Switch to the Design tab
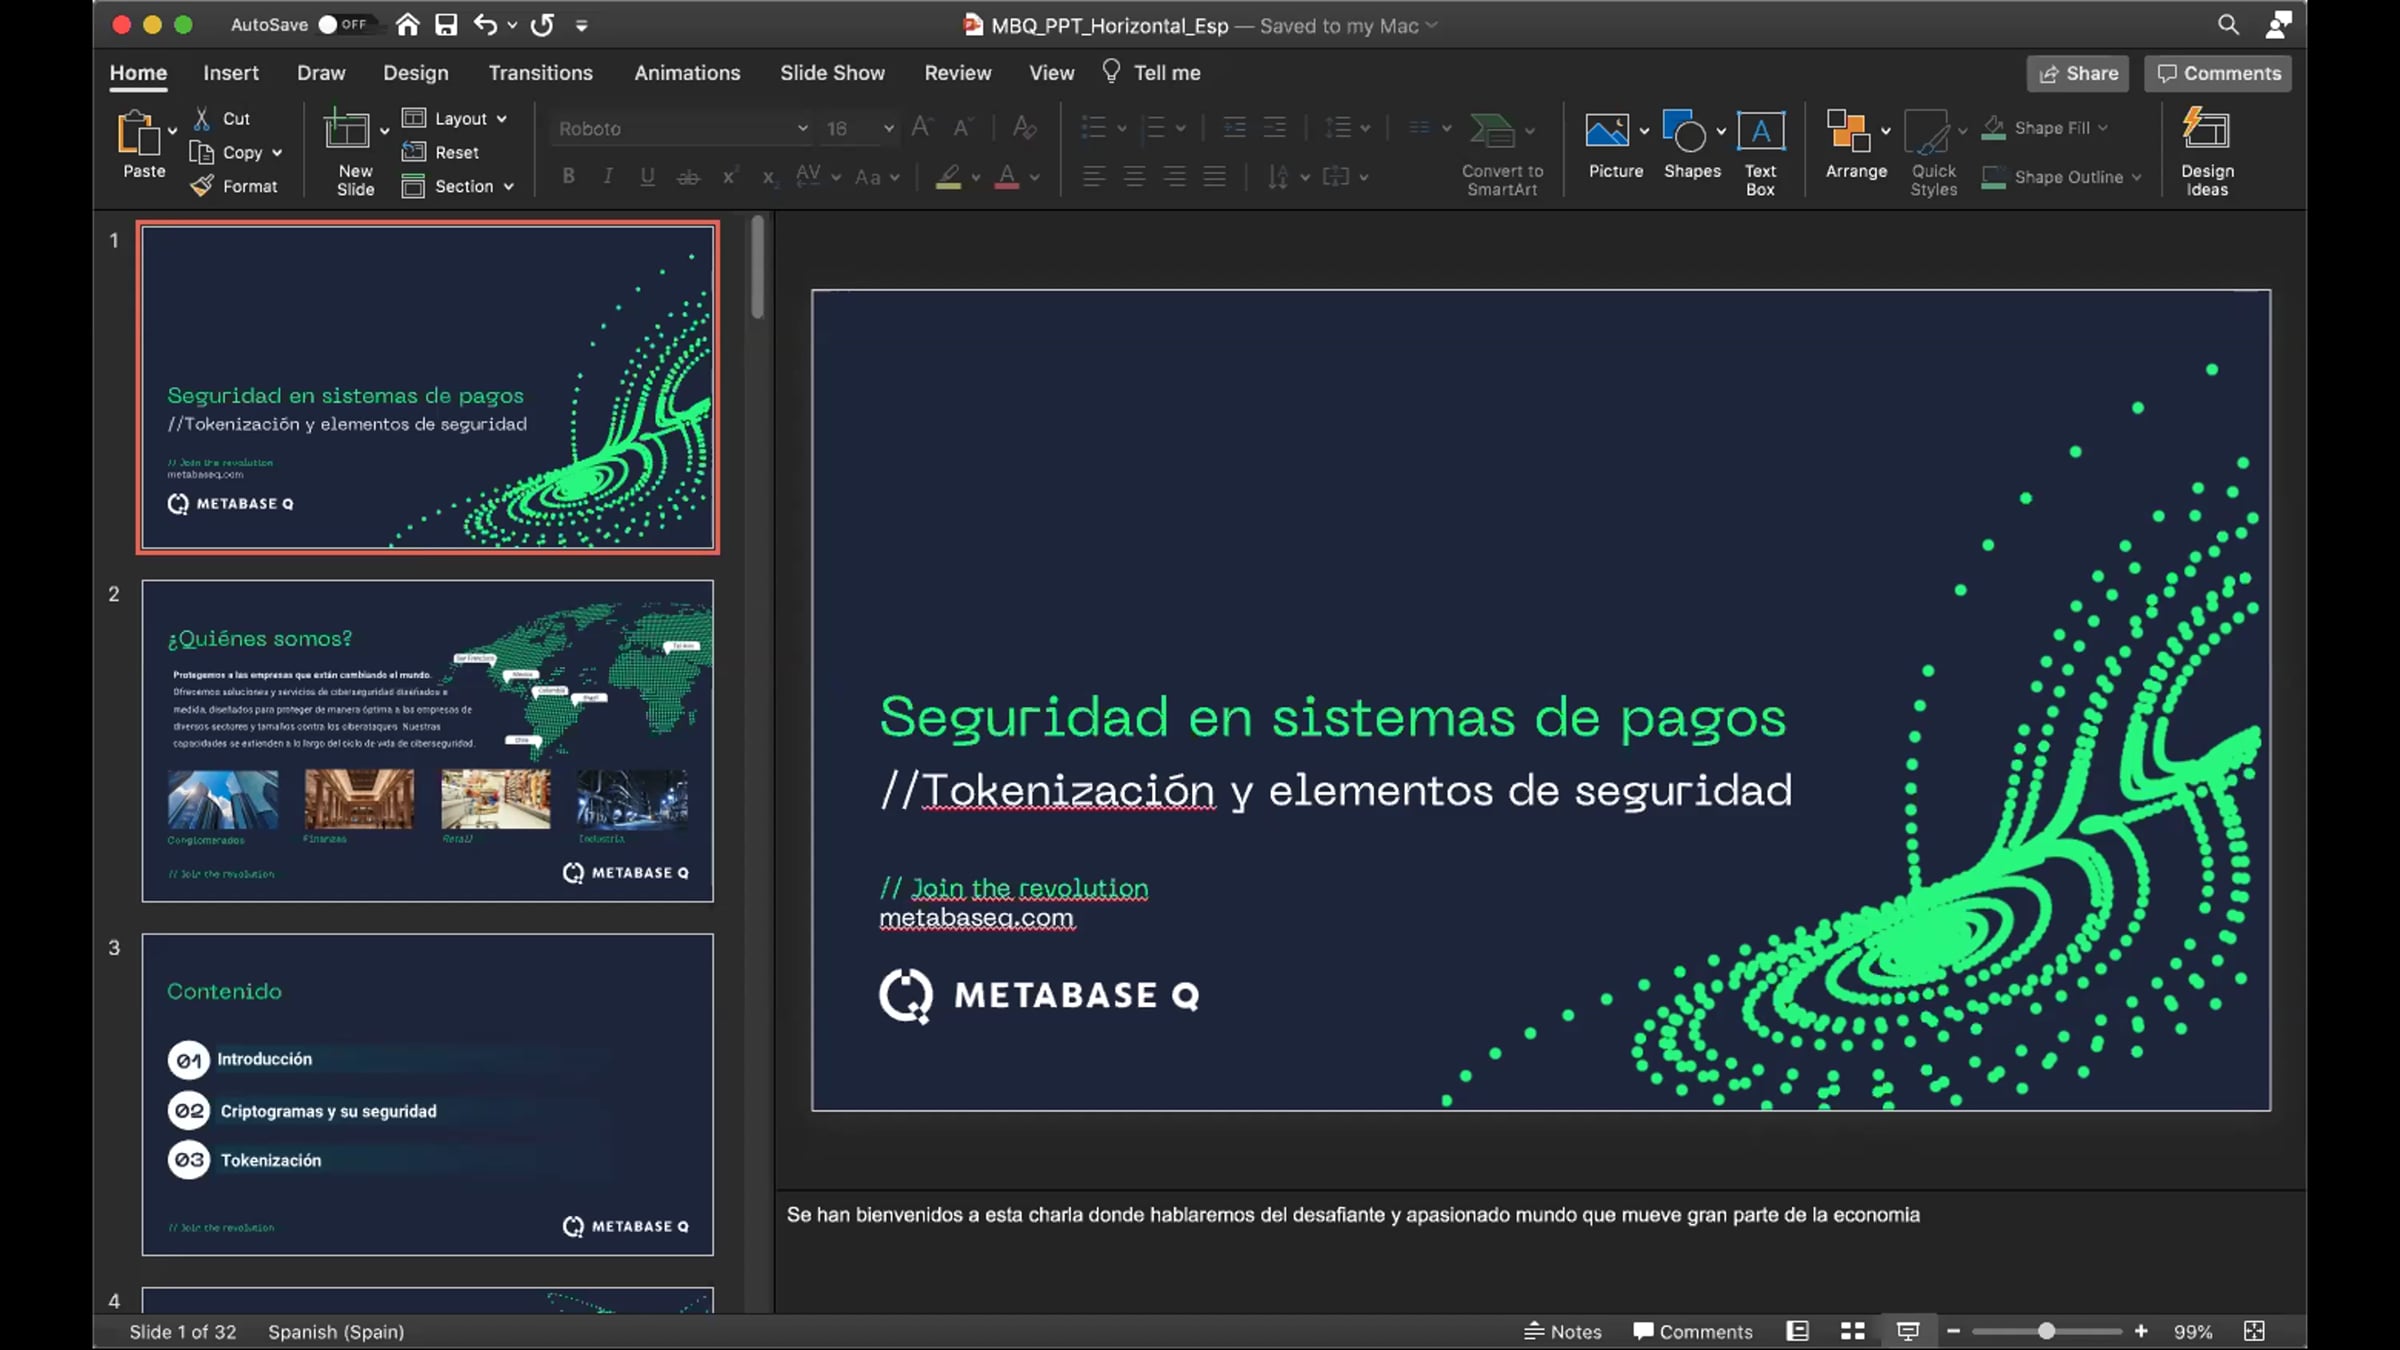 (x=416, y=73)
